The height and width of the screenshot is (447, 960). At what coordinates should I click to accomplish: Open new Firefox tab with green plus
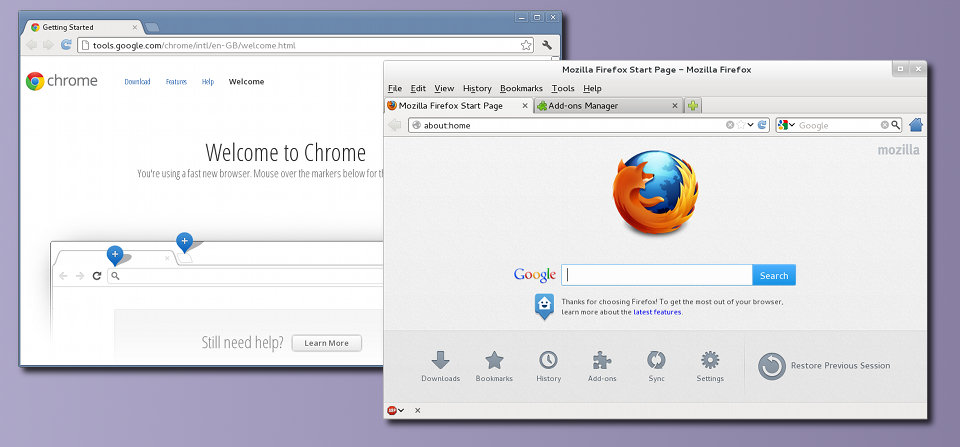692,105
